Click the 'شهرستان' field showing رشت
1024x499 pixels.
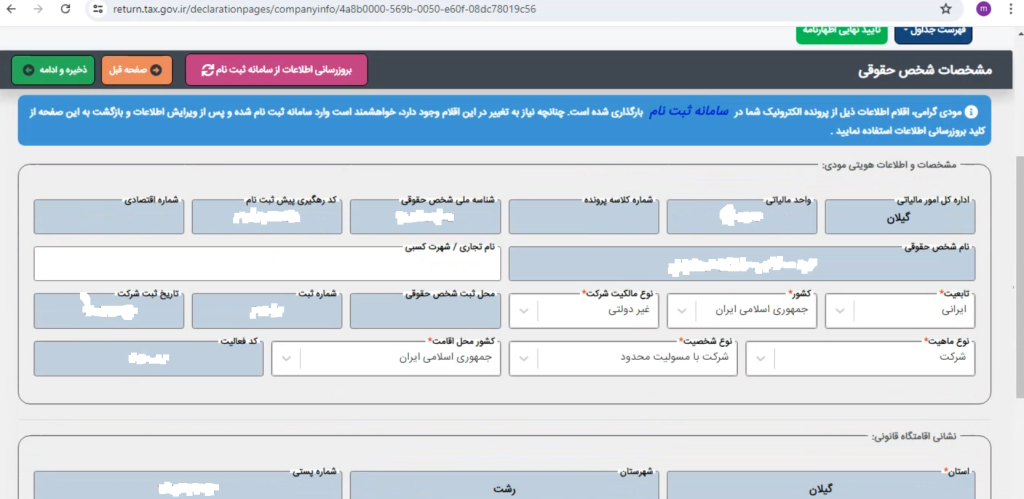click(x=504, y=487)
